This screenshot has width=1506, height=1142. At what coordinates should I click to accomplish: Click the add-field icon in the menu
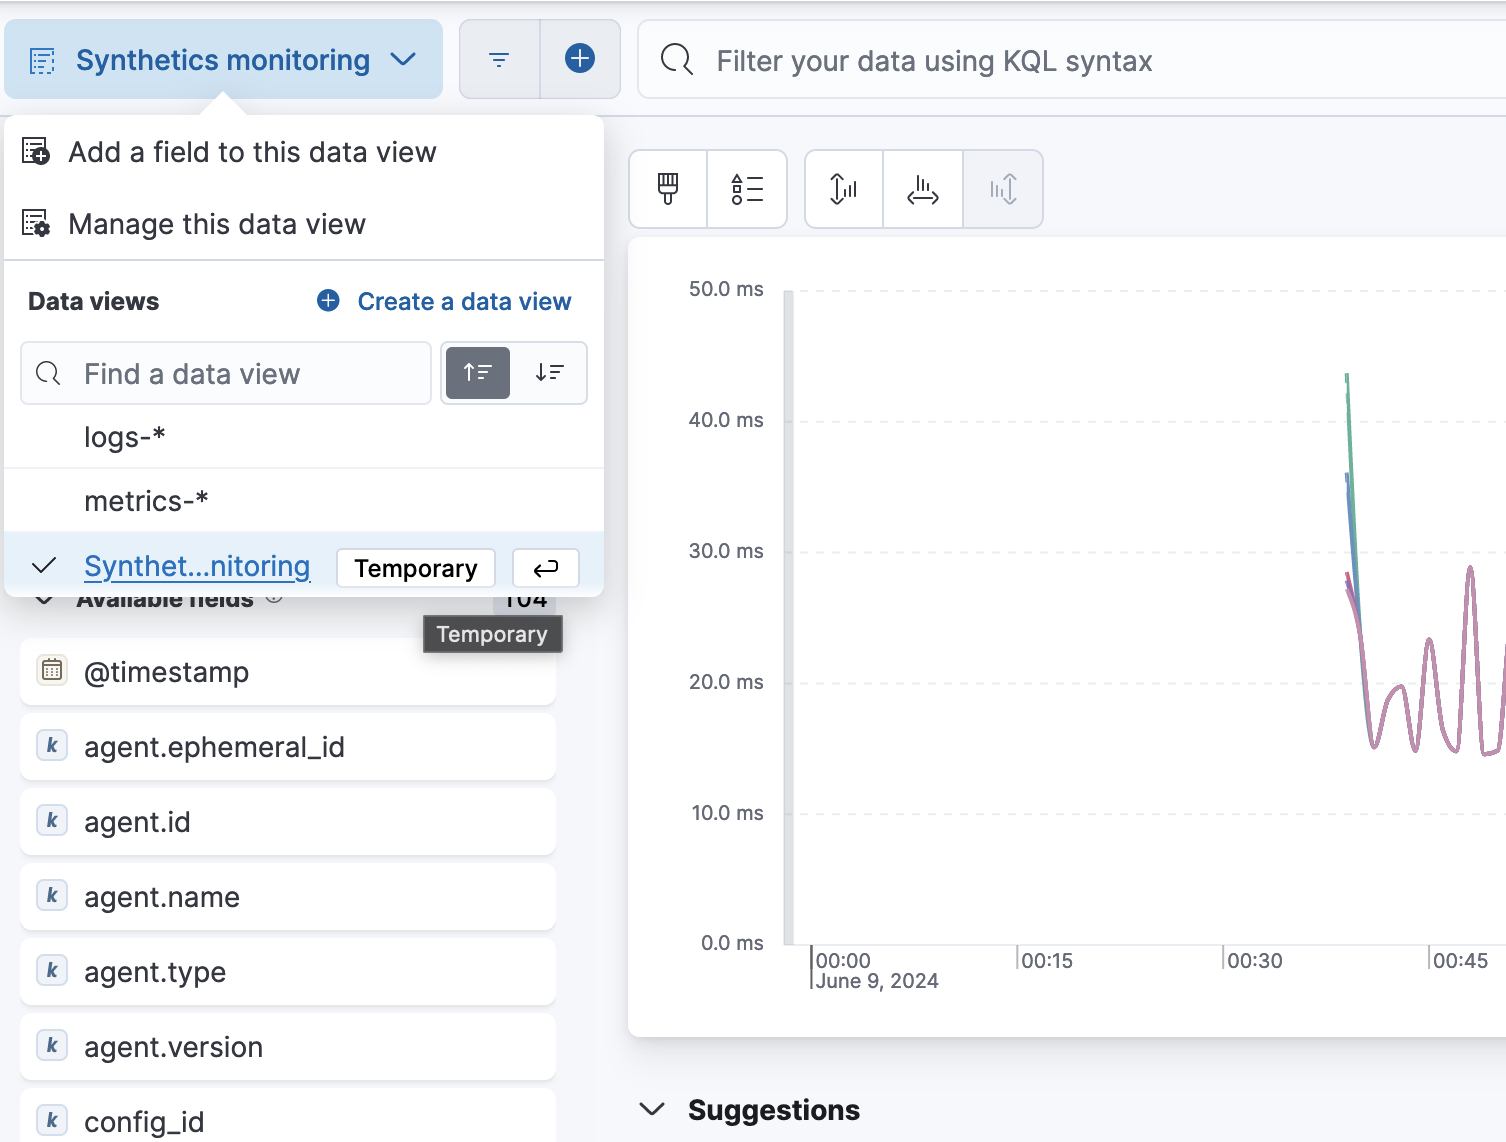coord(36,152)
